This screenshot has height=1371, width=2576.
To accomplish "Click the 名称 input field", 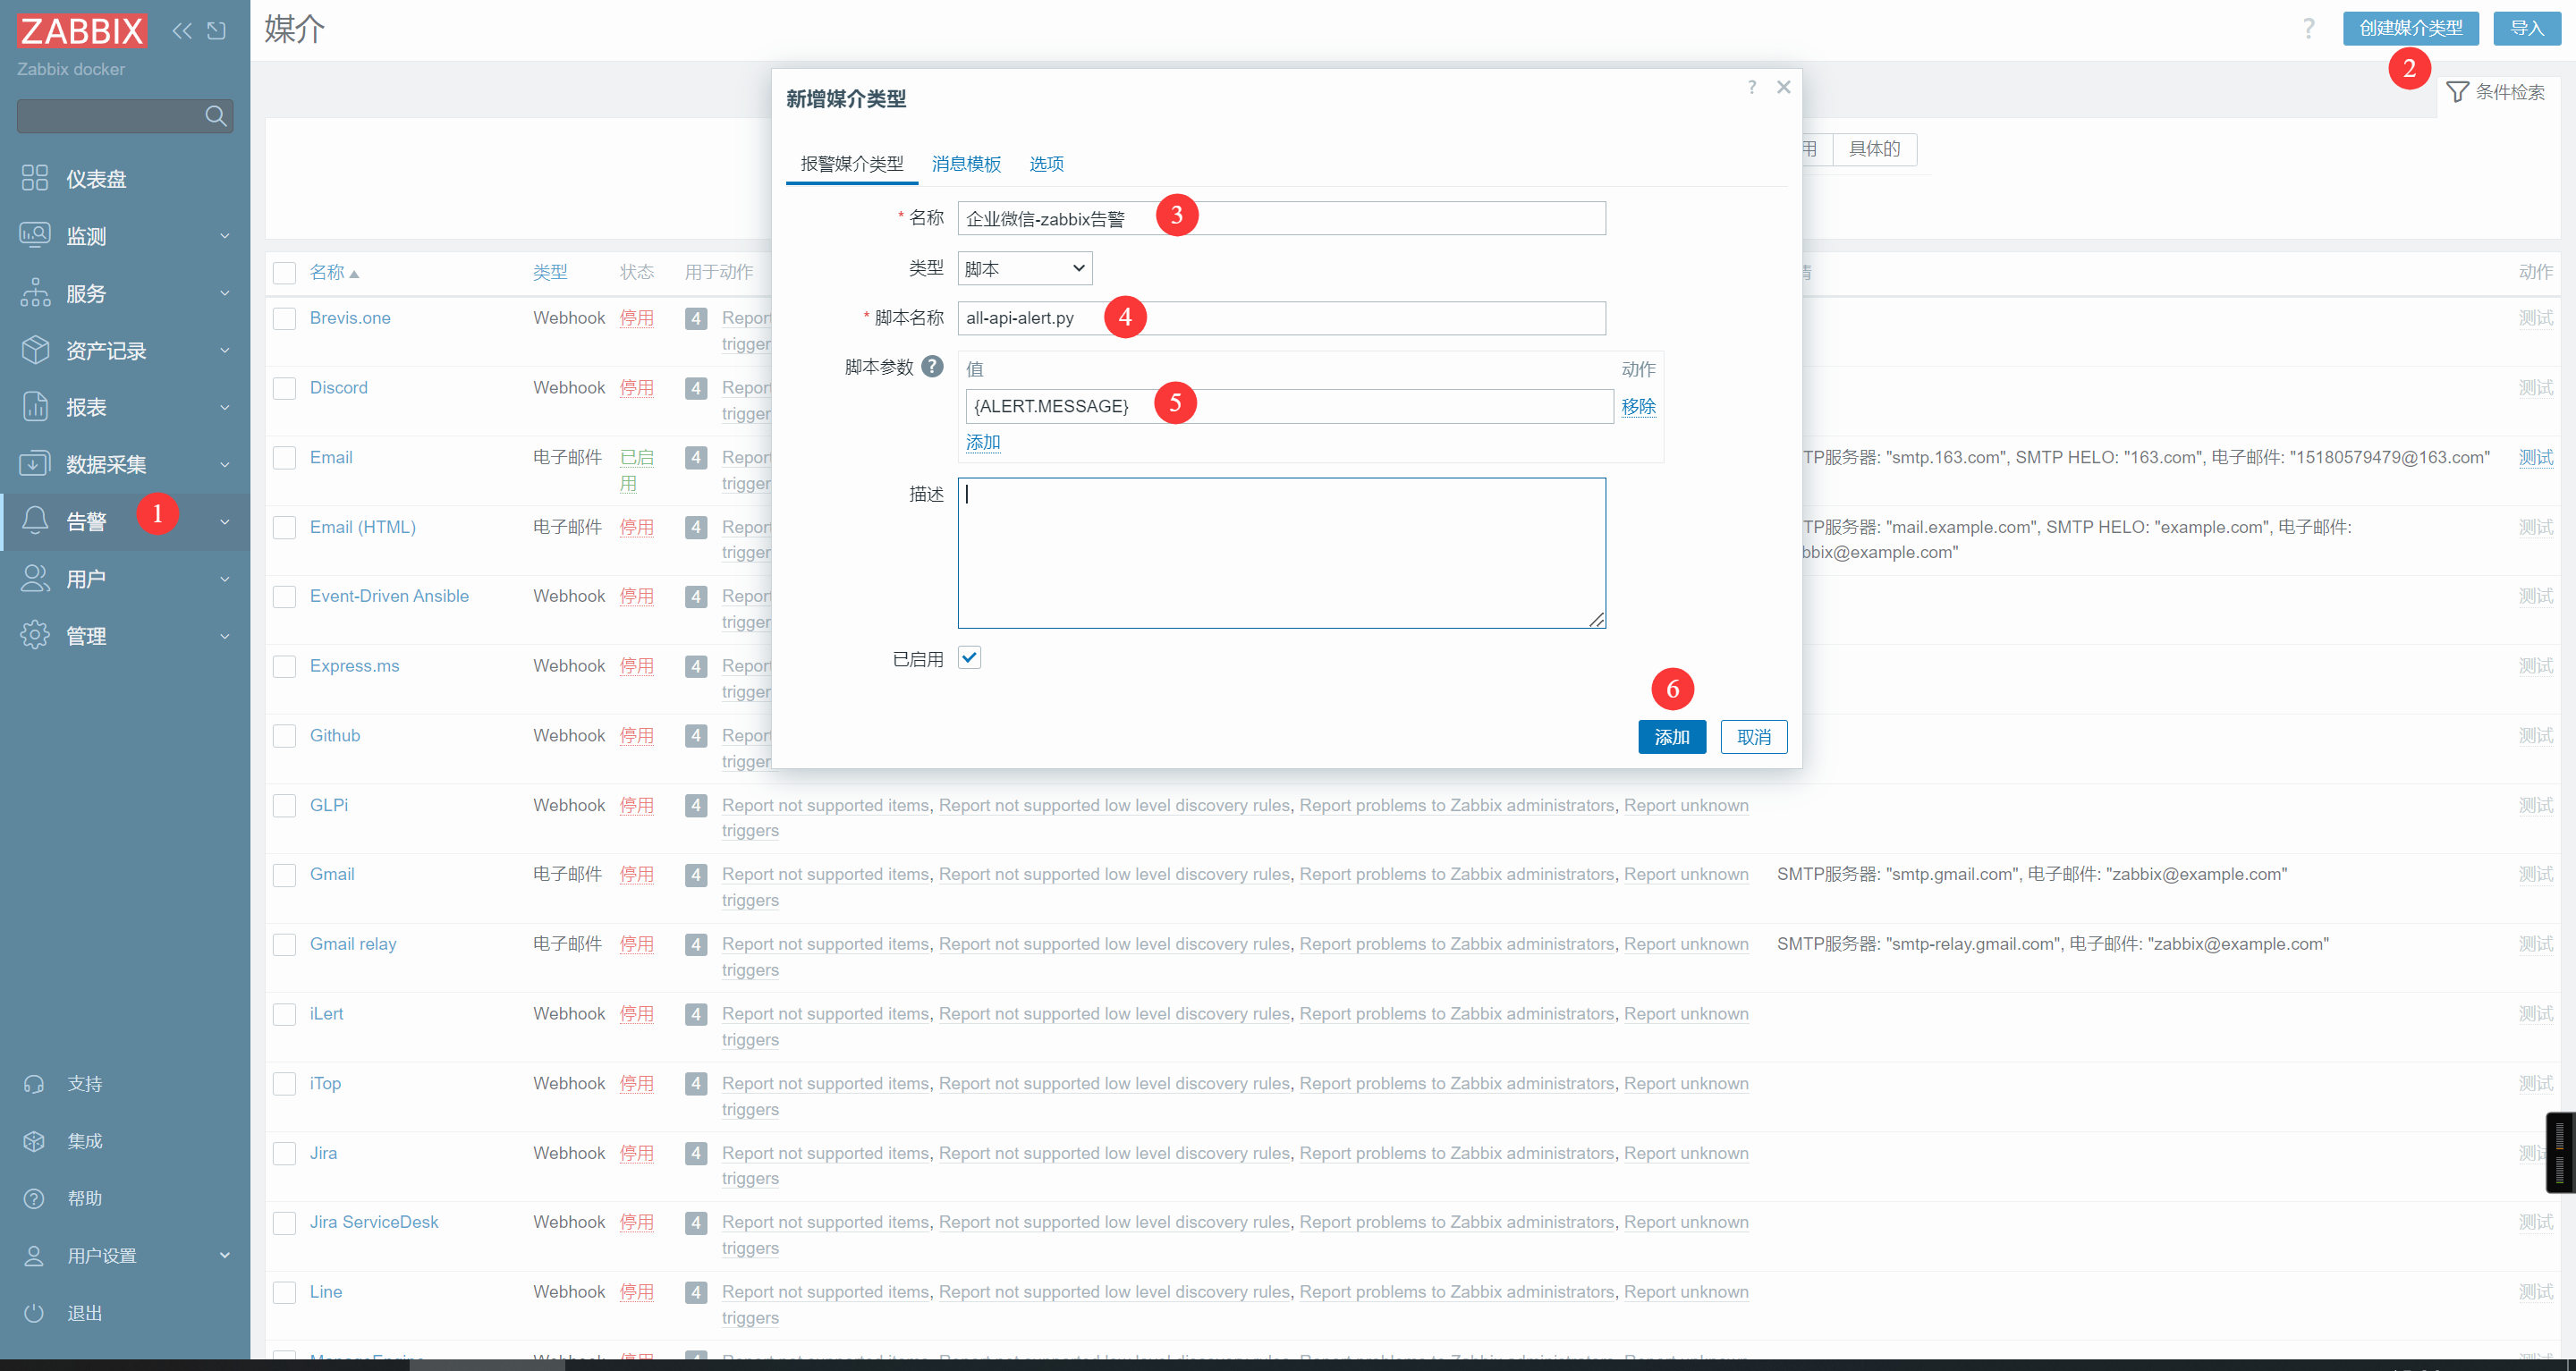I will point(1282,218).
